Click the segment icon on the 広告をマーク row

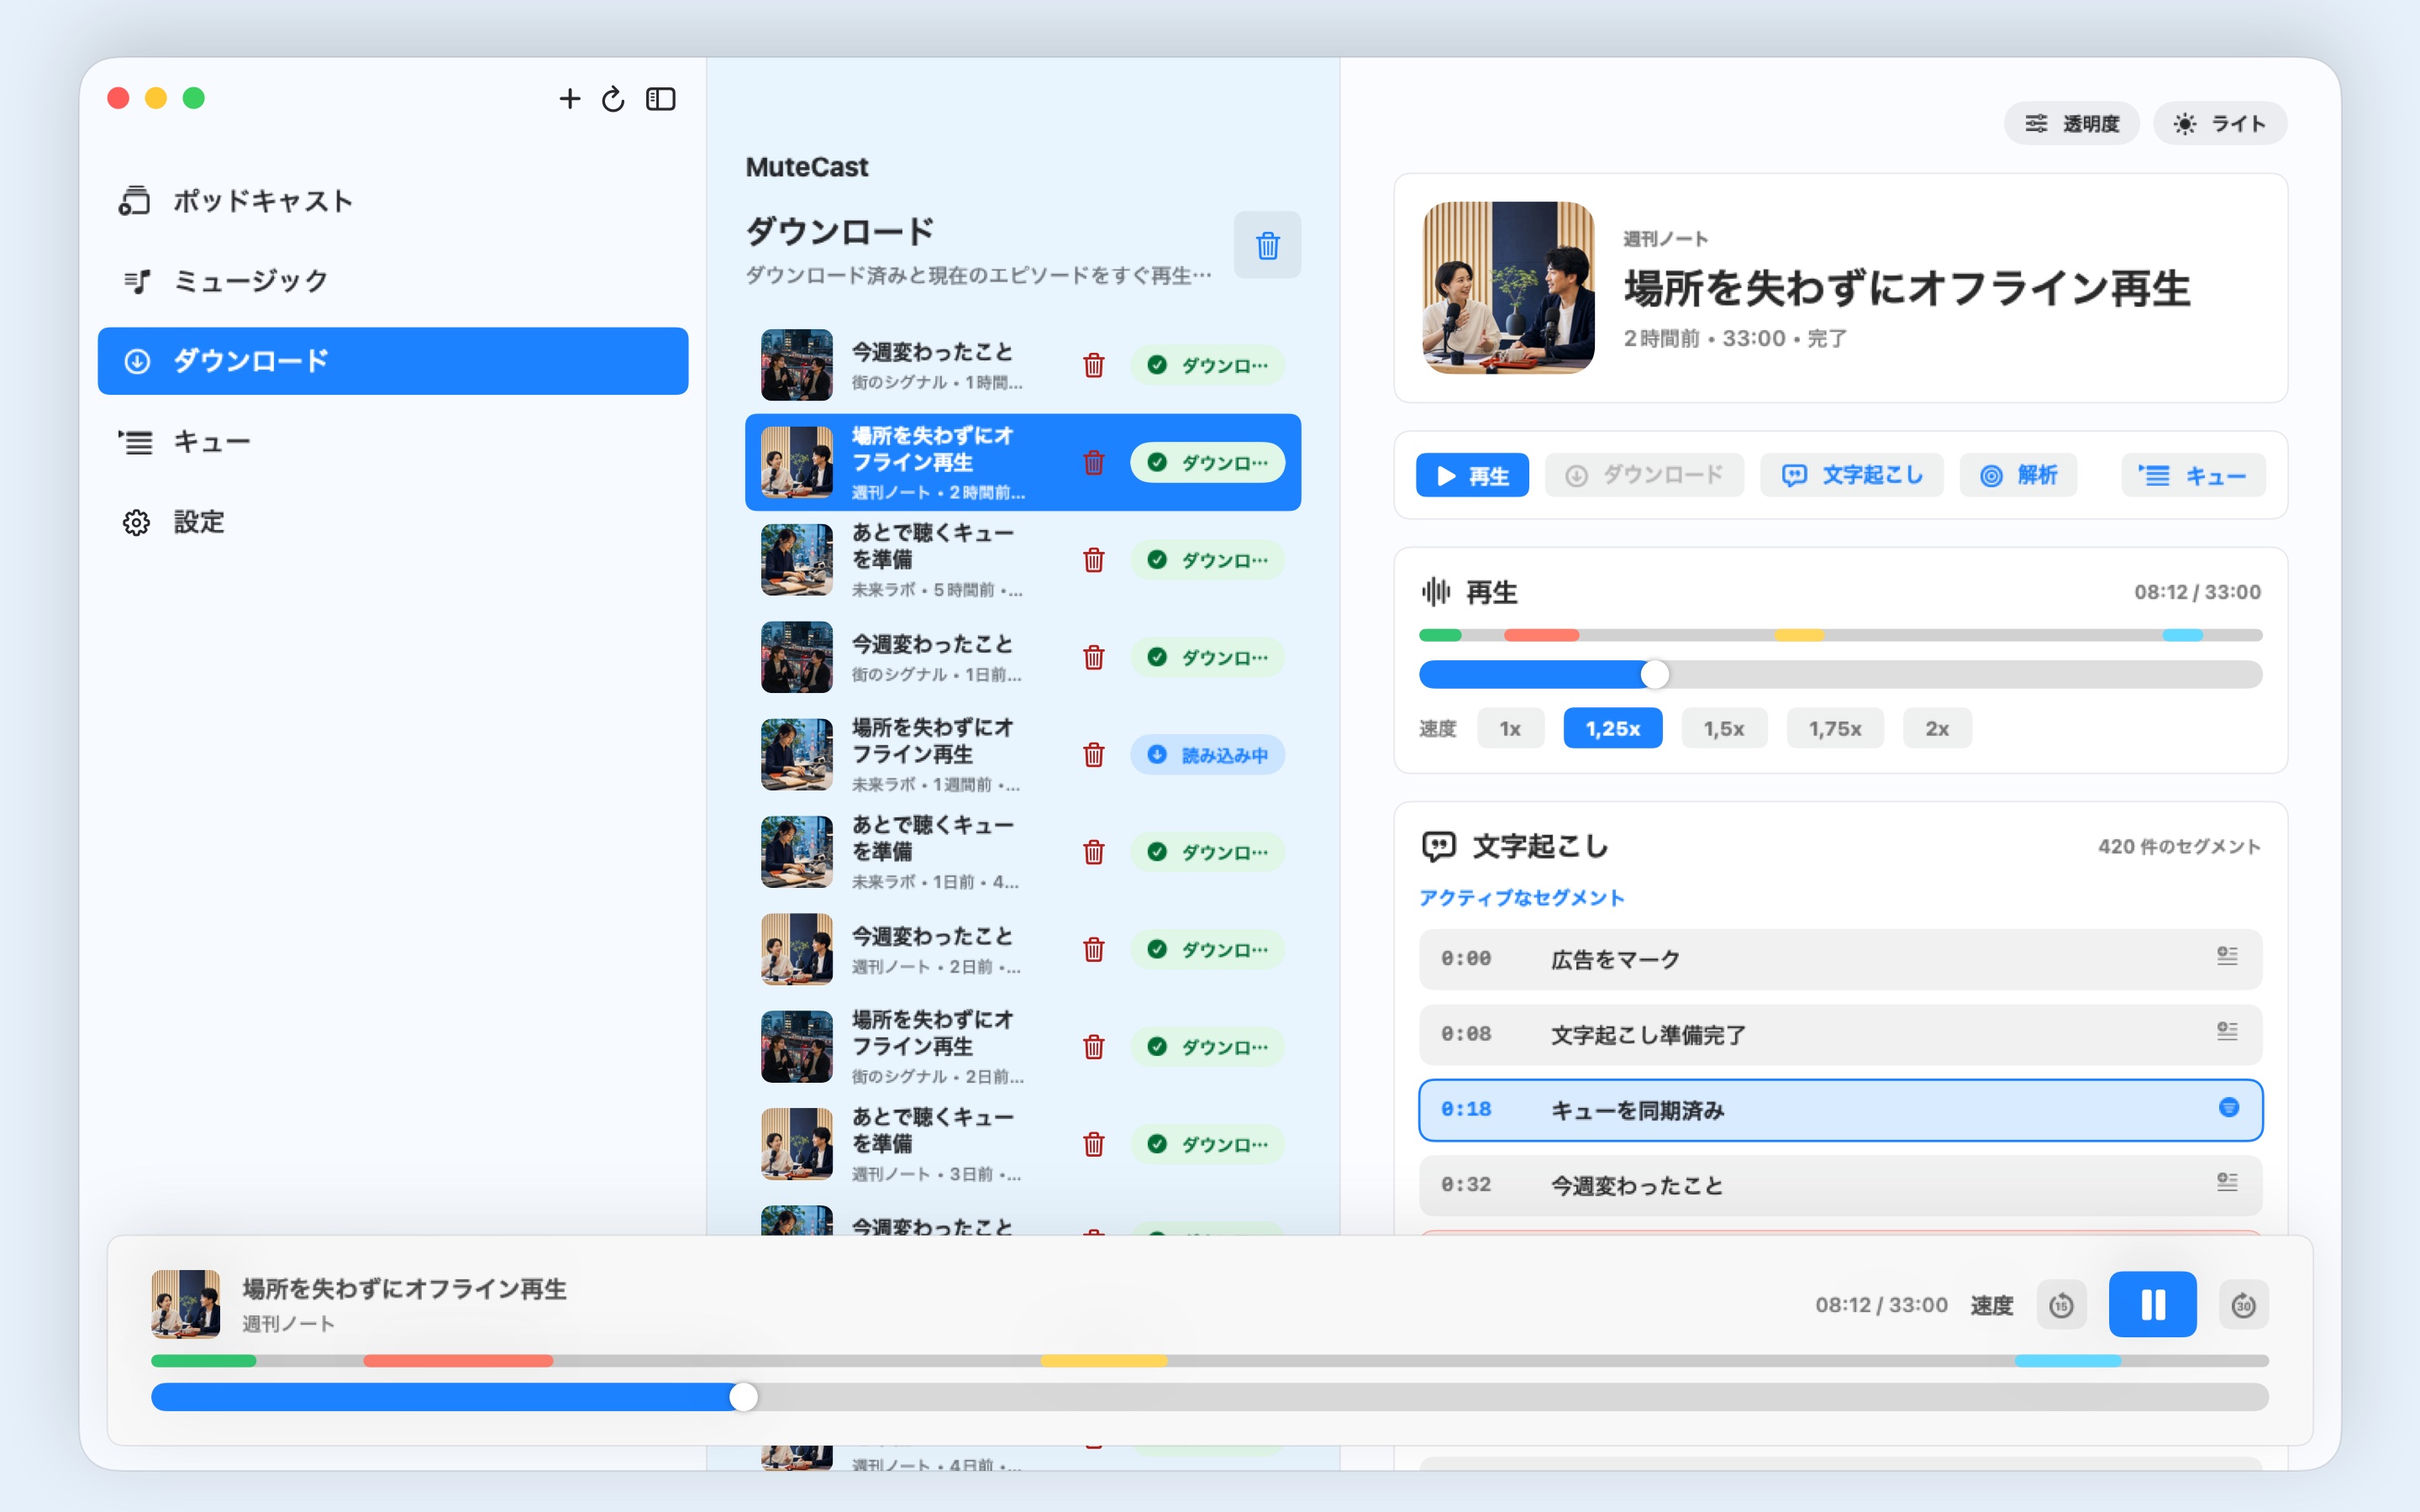[2227, 957]
